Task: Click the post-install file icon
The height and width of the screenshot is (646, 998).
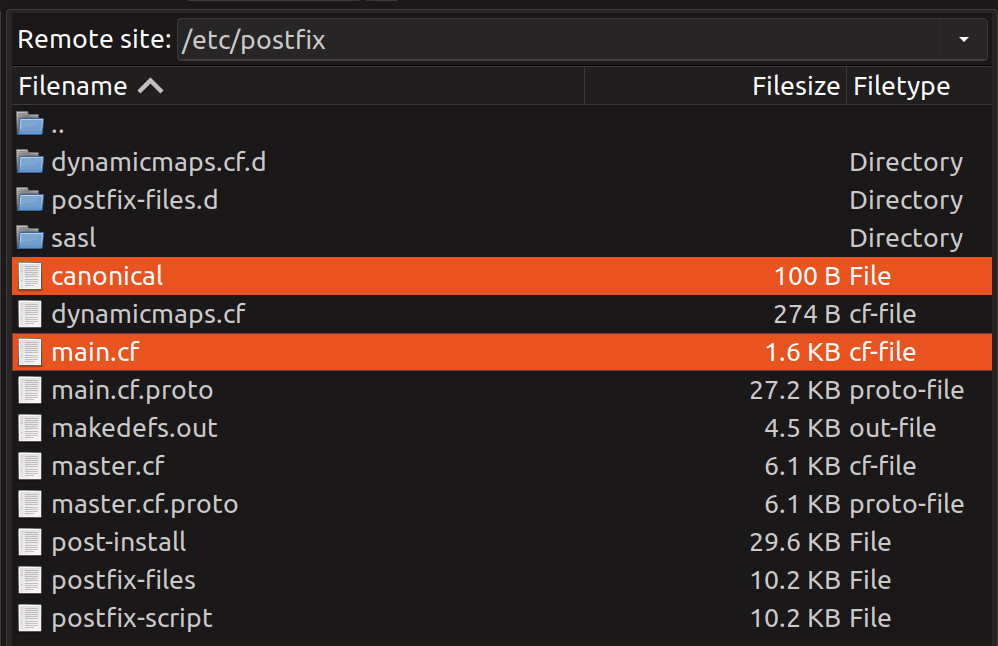Action: coord(30,542)
